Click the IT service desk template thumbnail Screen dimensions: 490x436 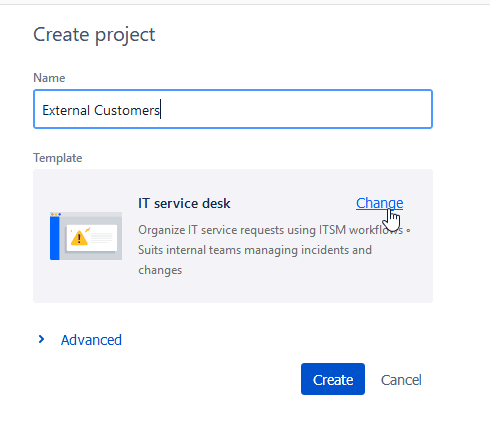coord(86,236)
